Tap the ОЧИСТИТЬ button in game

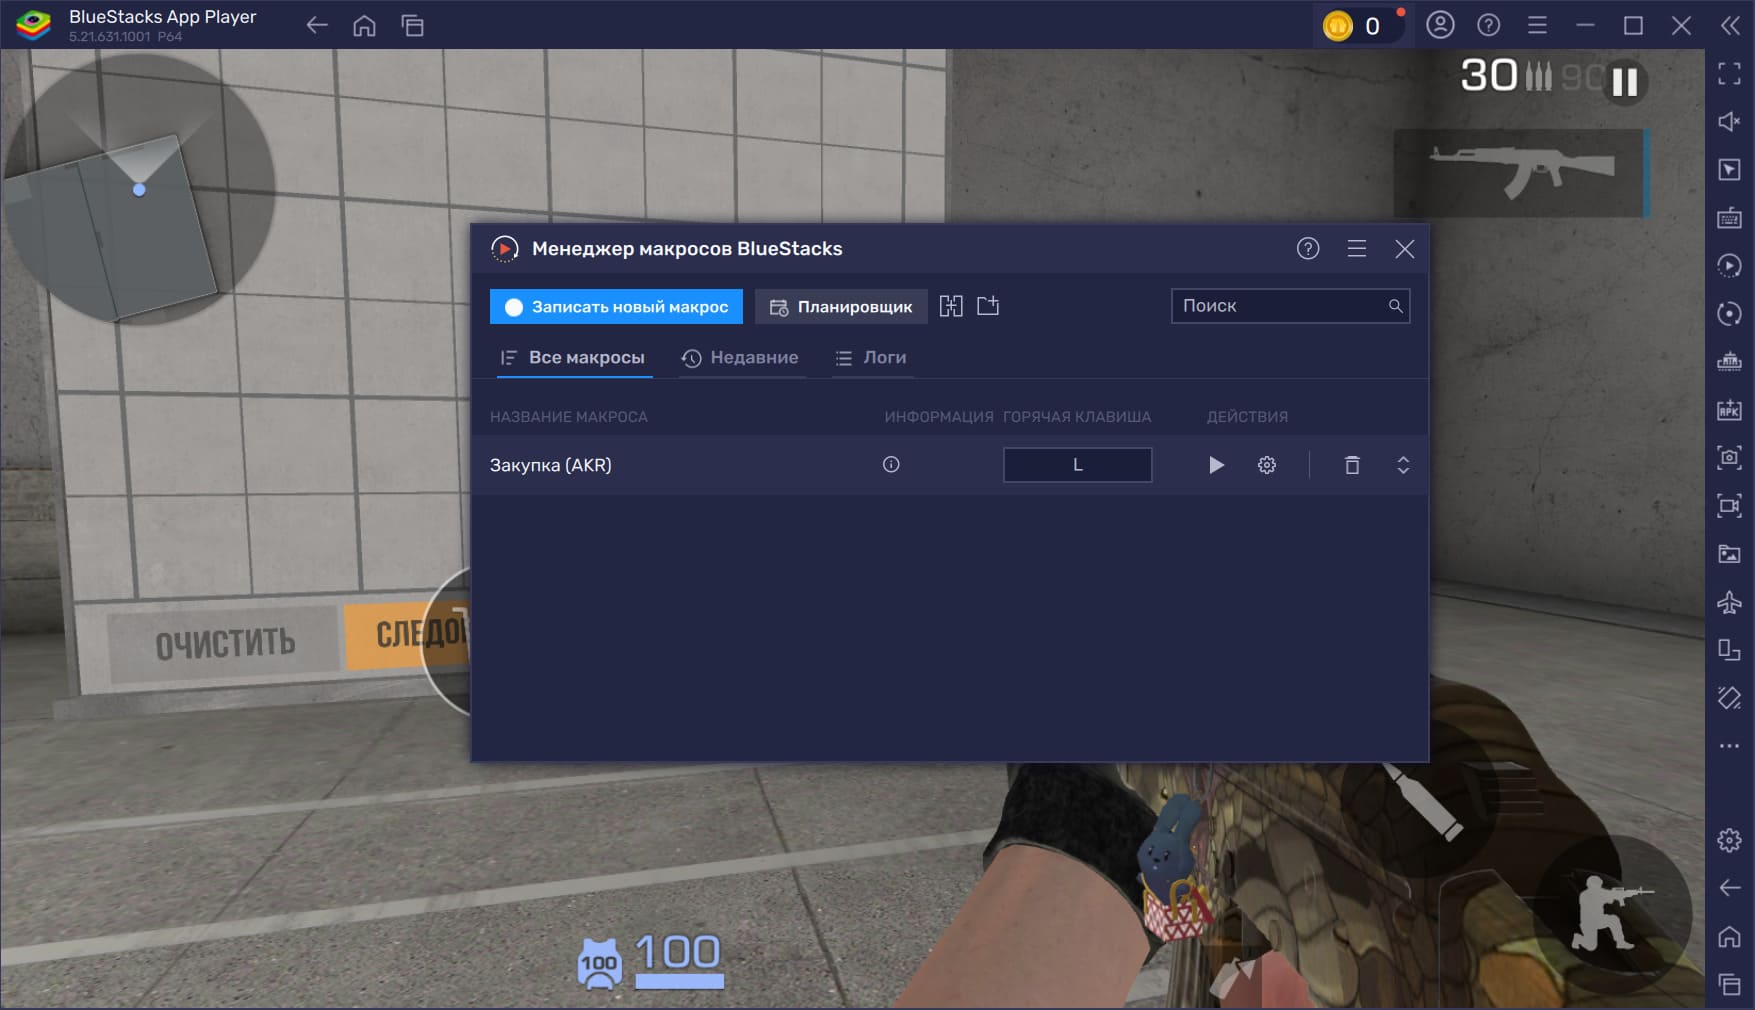(224, 643)
